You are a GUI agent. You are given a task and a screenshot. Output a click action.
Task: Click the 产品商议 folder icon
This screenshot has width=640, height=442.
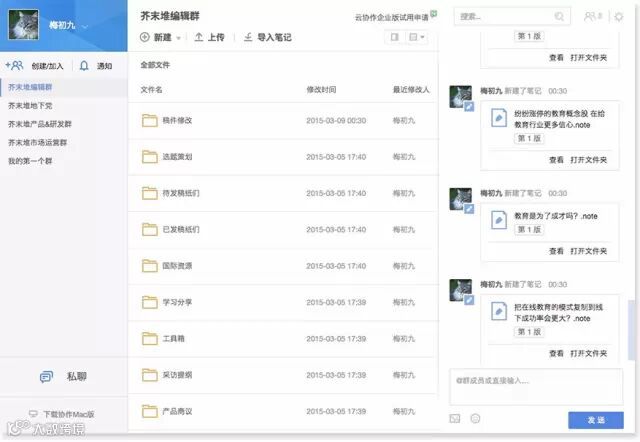tap(150, 411)
